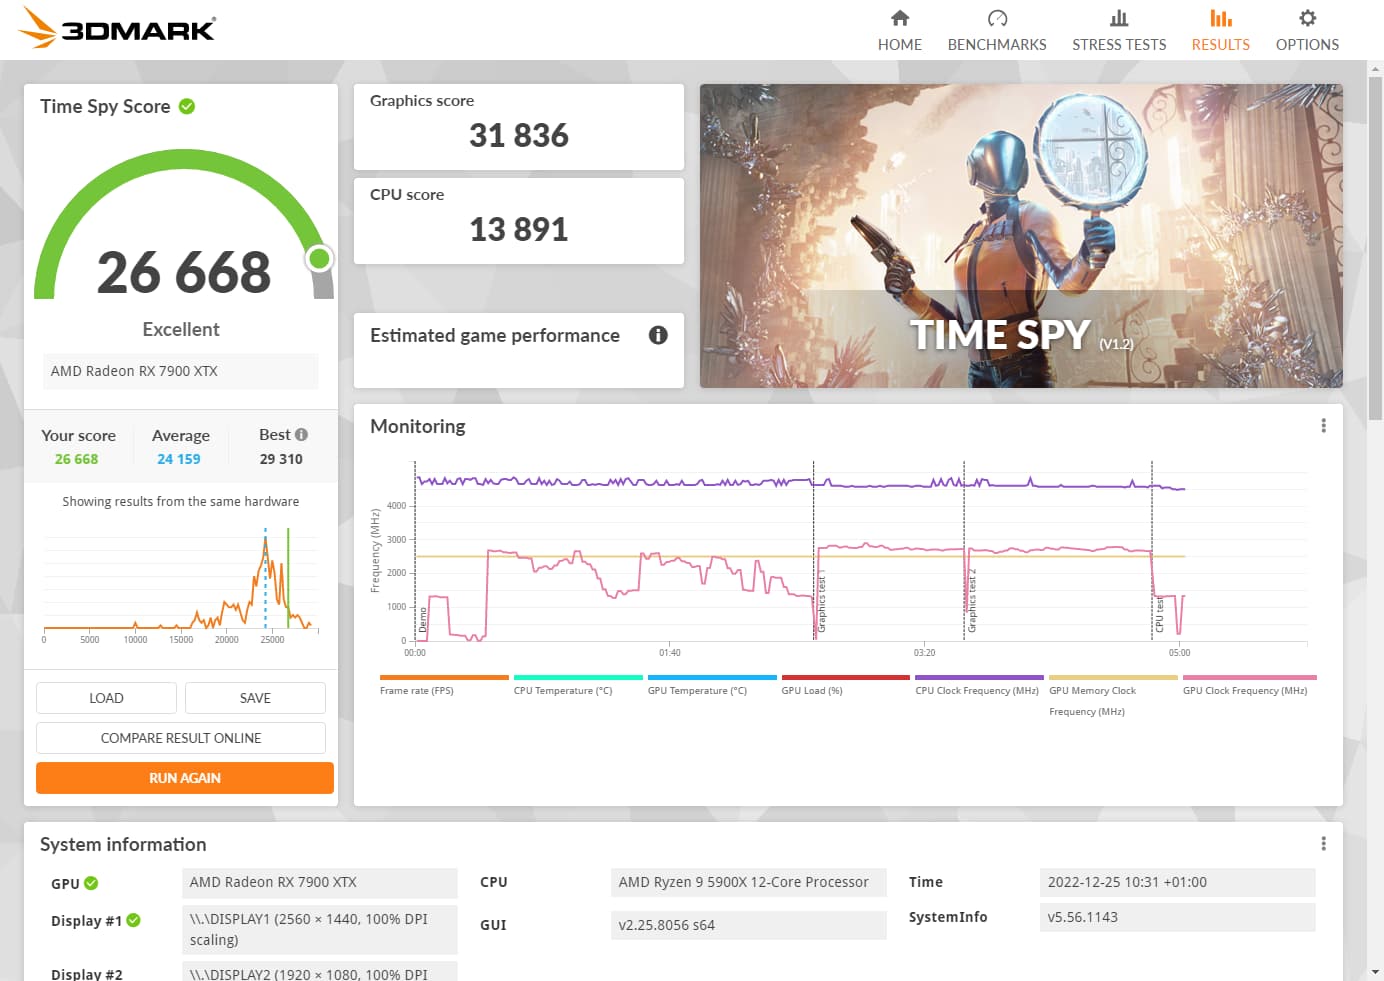Click the GPU validation checkmark icon
1384x981 pixels.
91,883
